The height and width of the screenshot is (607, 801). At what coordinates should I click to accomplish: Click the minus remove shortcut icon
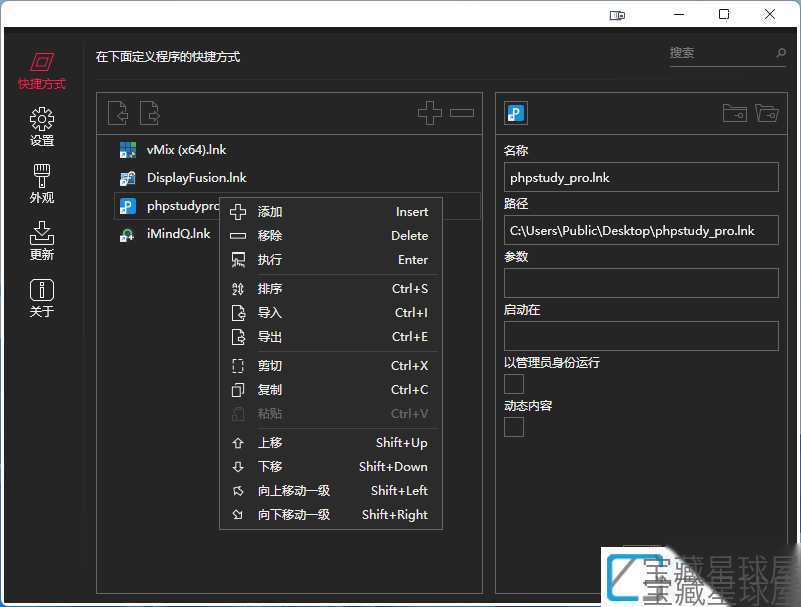coord(462,113)
